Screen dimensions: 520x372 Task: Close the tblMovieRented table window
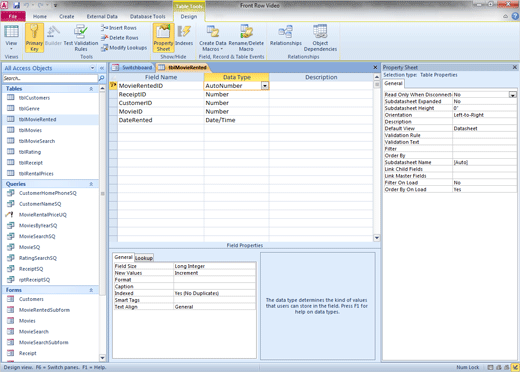coord(375,67)
